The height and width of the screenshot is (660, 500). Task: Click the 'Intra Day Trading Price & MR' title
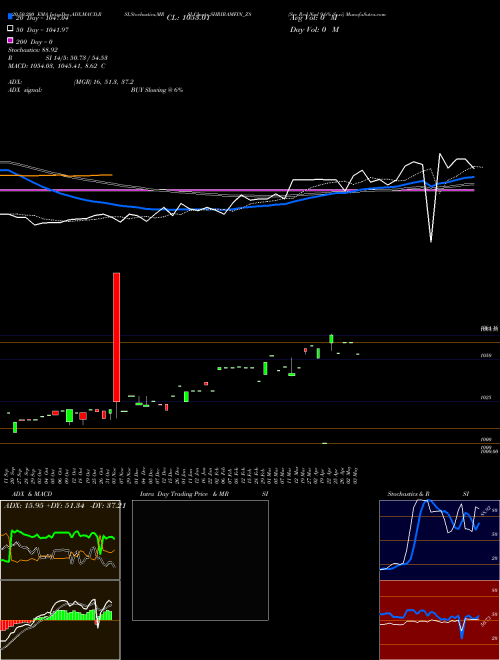point(184,494)
